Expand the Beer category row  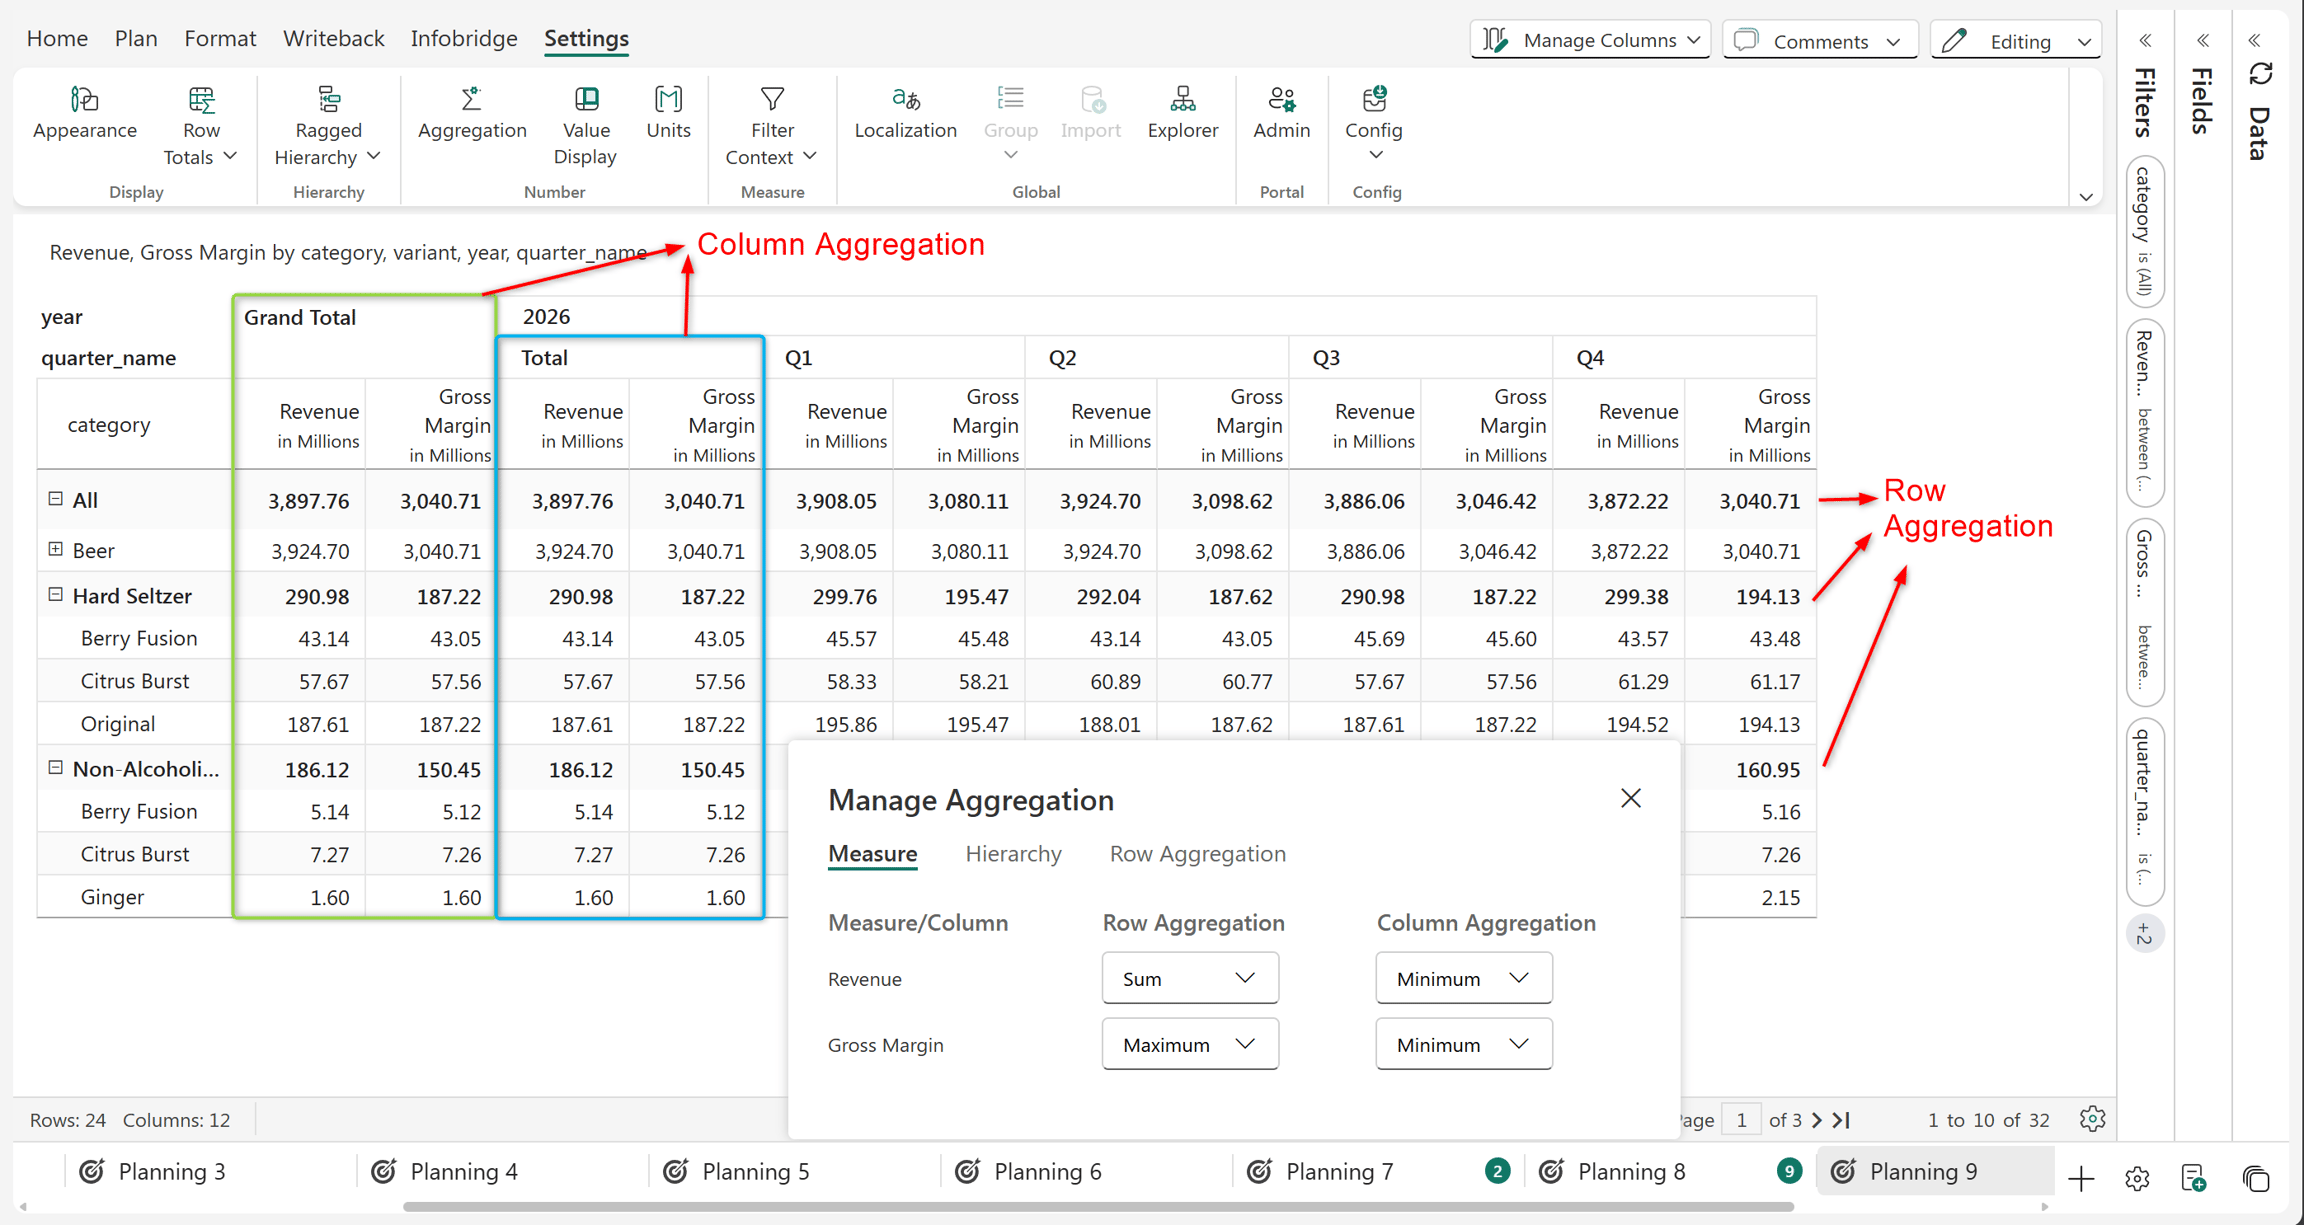click(x=56, y=549)
